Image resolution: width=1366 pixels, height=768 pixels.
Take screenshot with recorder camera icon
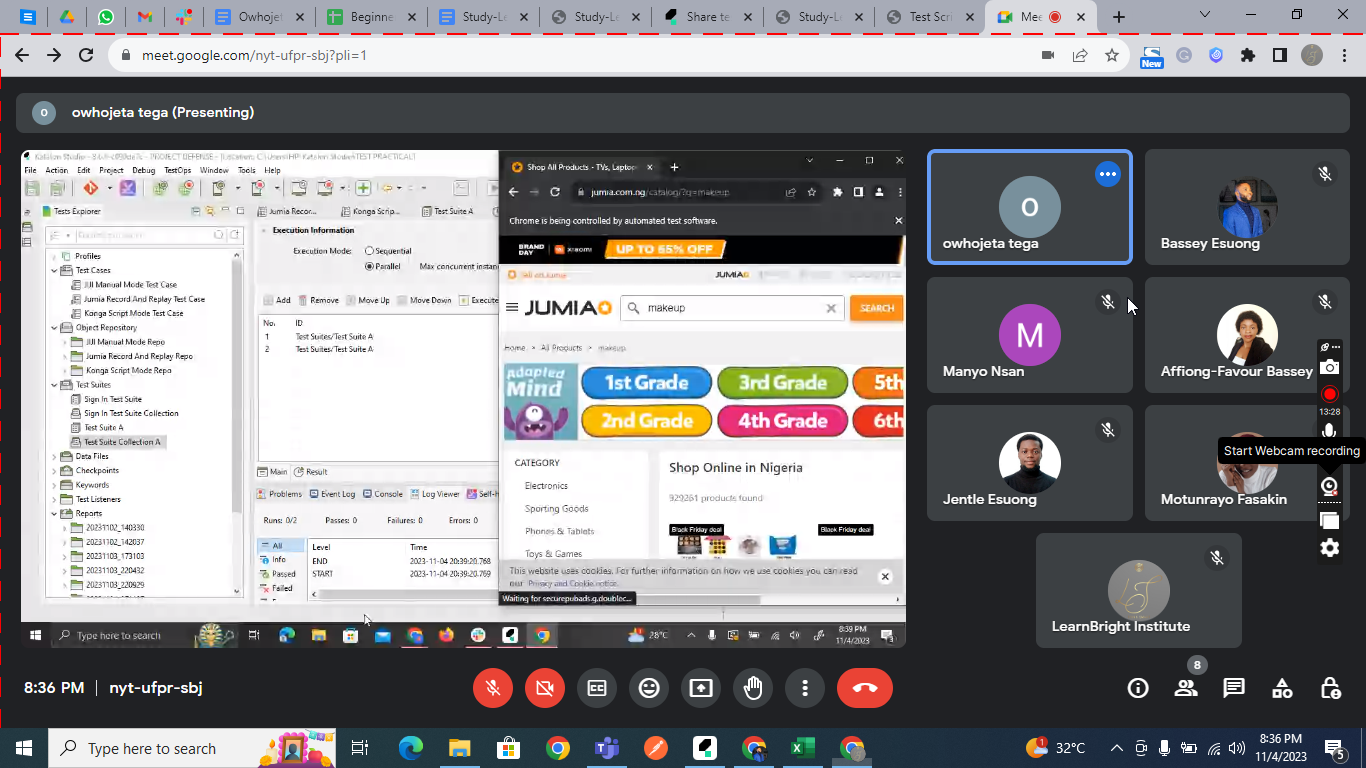click(1329, 367)
